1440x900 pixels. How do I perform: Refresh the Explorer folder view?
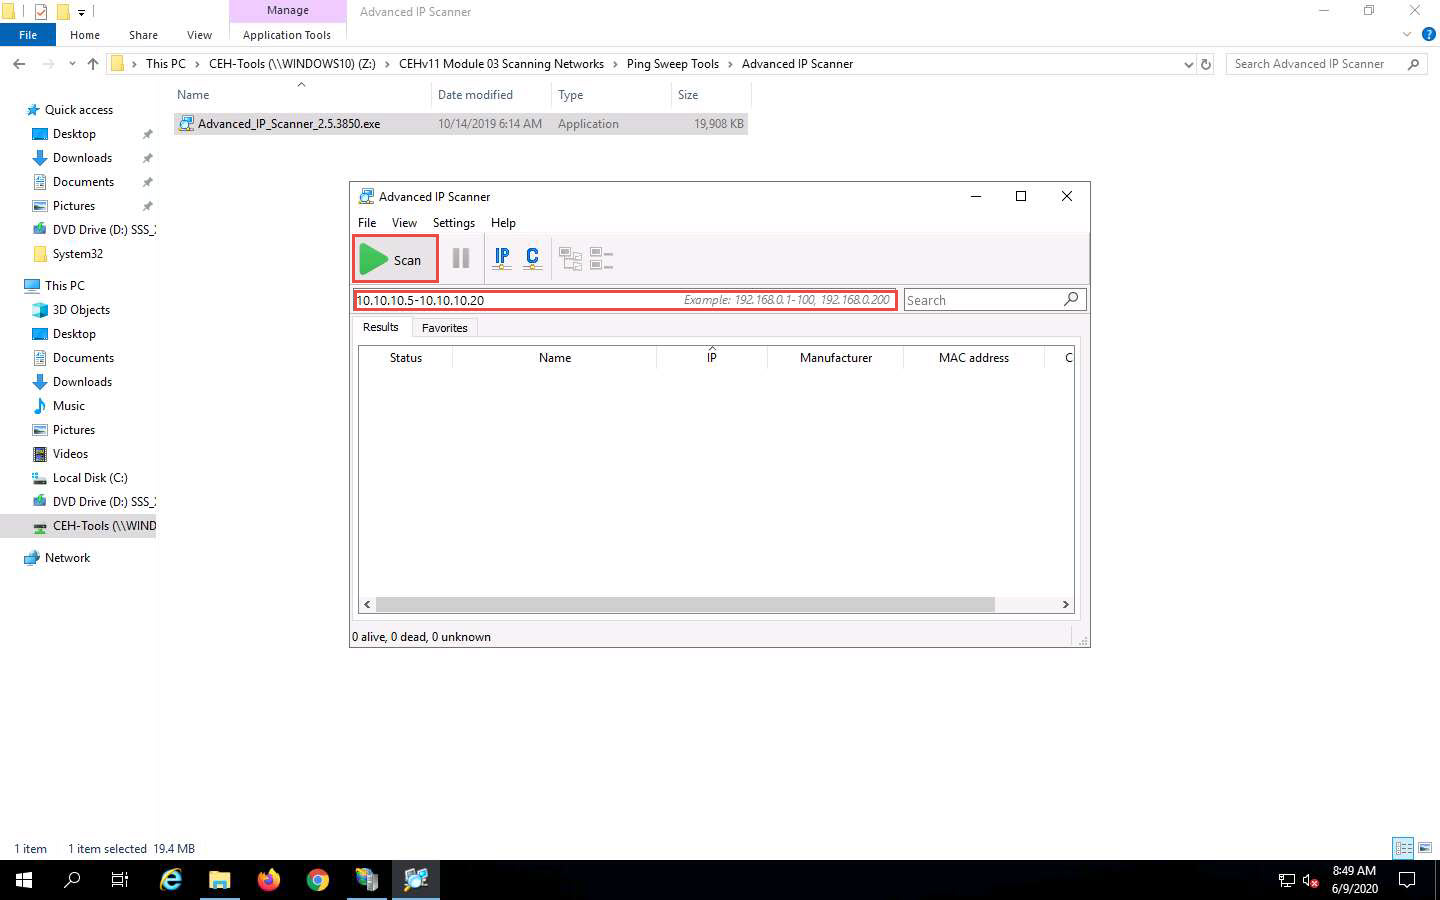point(1206,64)
